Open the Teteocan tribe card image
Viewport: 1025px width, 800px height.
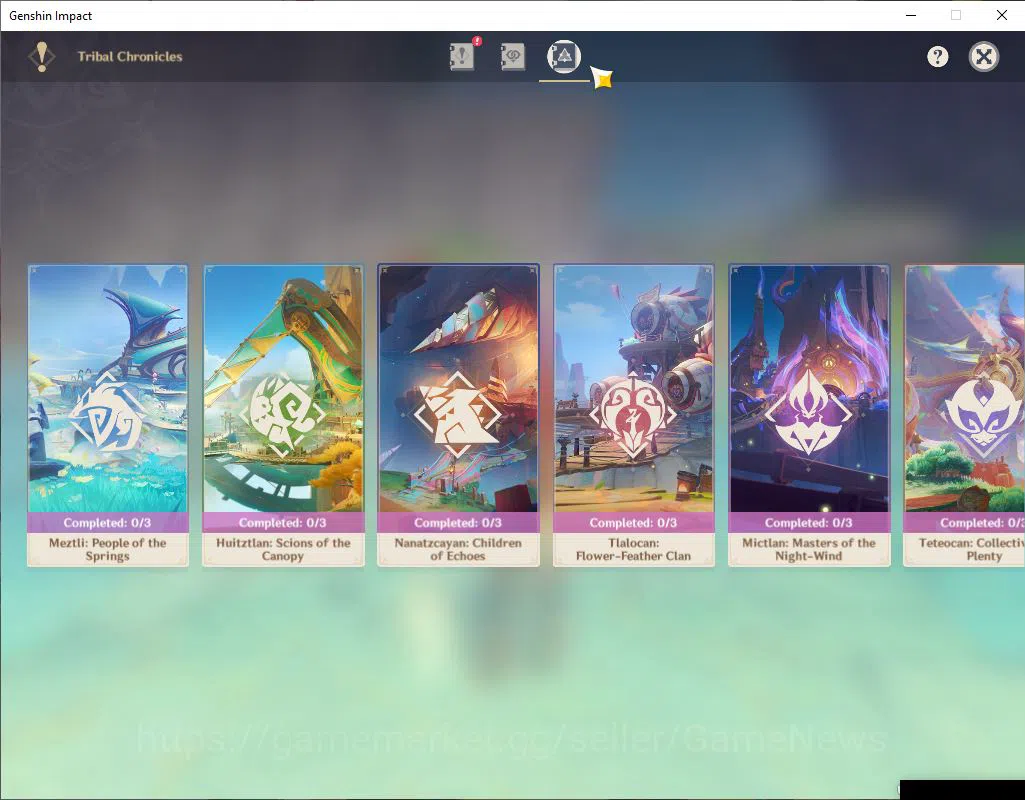tap(965, 388)
